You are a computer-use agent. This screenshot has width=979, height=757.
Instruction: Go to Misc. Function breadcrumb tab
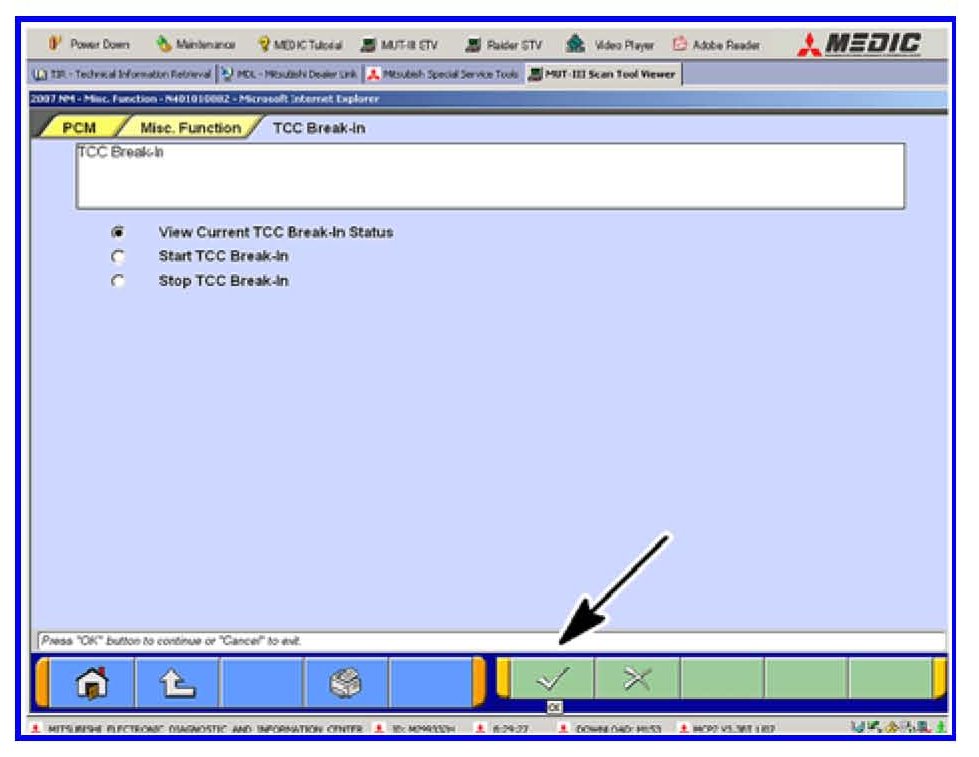(189, 128)
